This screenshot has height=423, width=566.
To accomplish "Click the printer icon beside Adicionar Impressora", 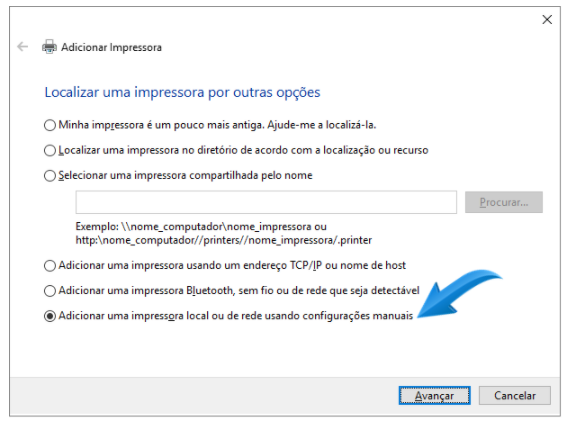I will coord(49,47).
